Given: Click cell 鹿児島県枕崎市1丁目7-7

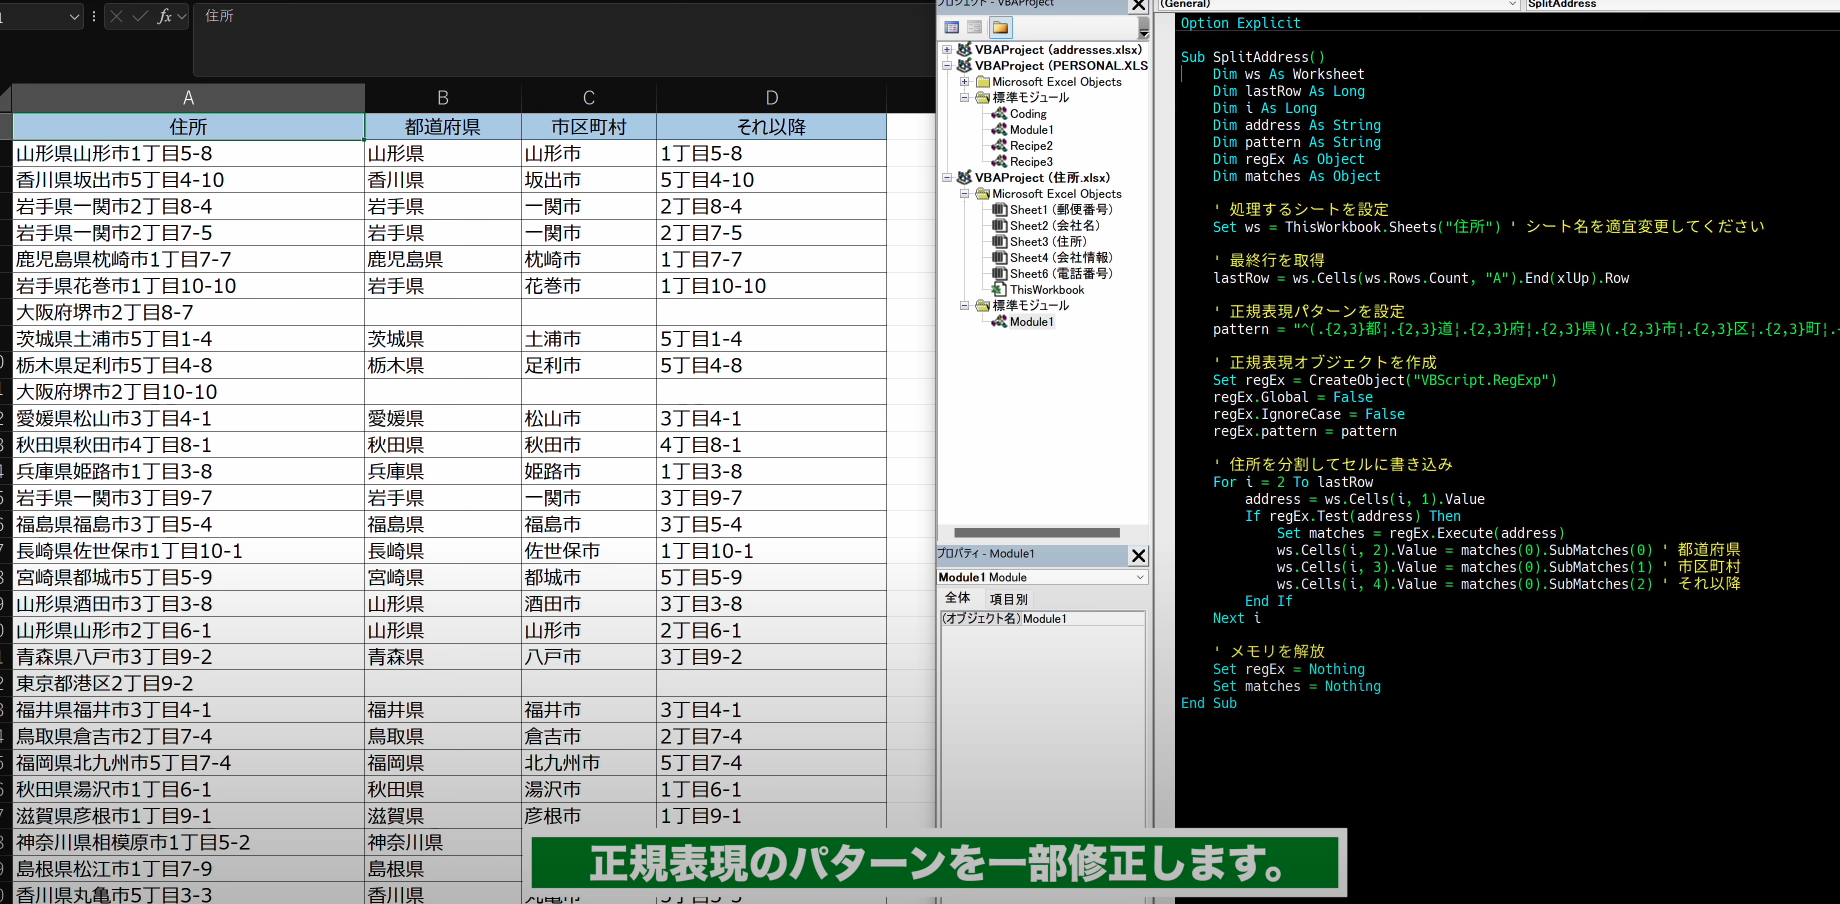Looking at the screenshot, I should click(188, 259).
